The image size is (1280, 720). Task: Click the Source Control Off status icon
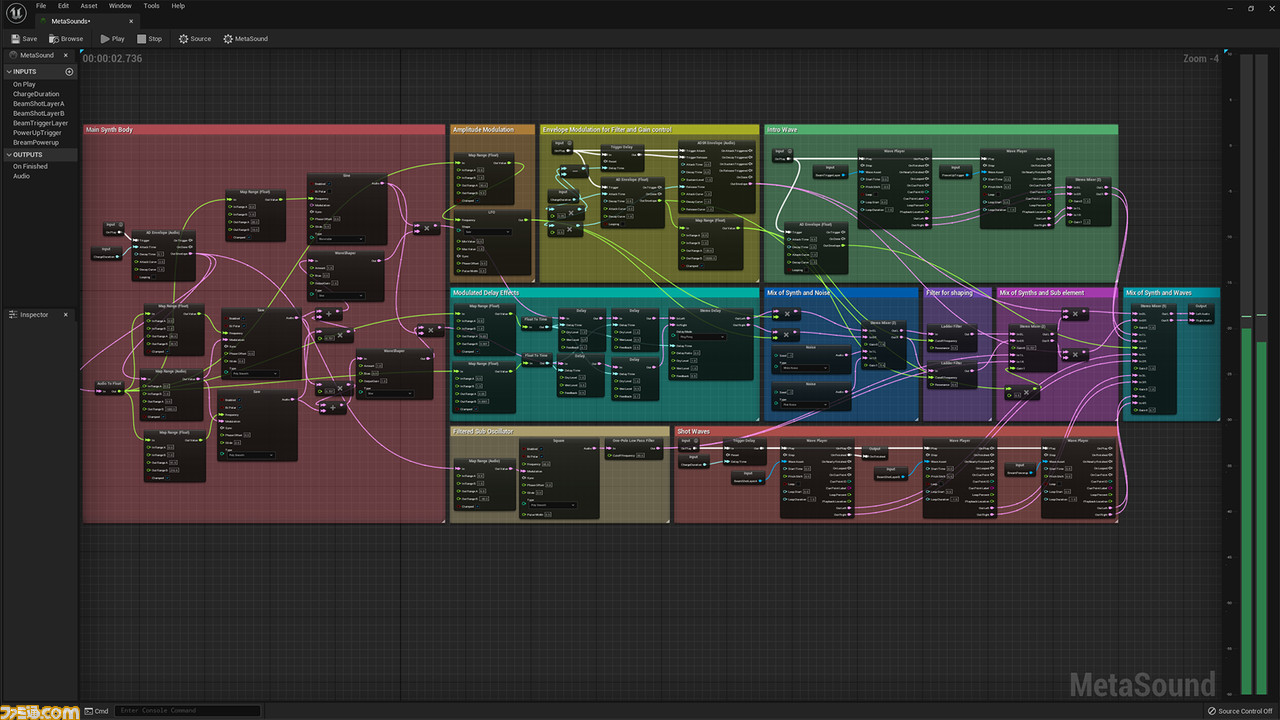1212,711
